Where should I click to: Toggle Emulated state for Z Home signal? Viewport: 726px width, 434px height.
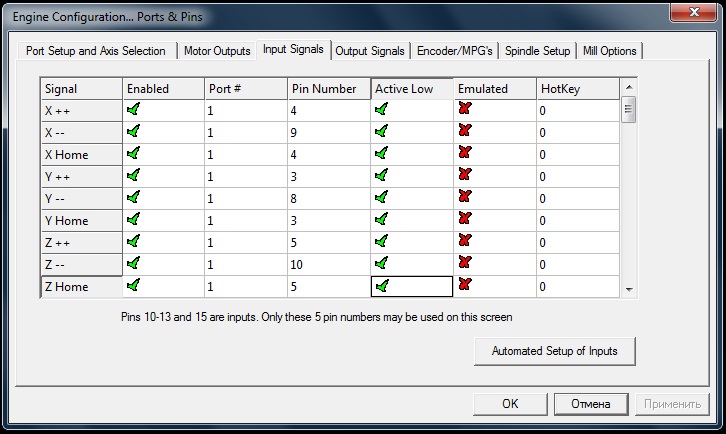(x=464, y=285)
